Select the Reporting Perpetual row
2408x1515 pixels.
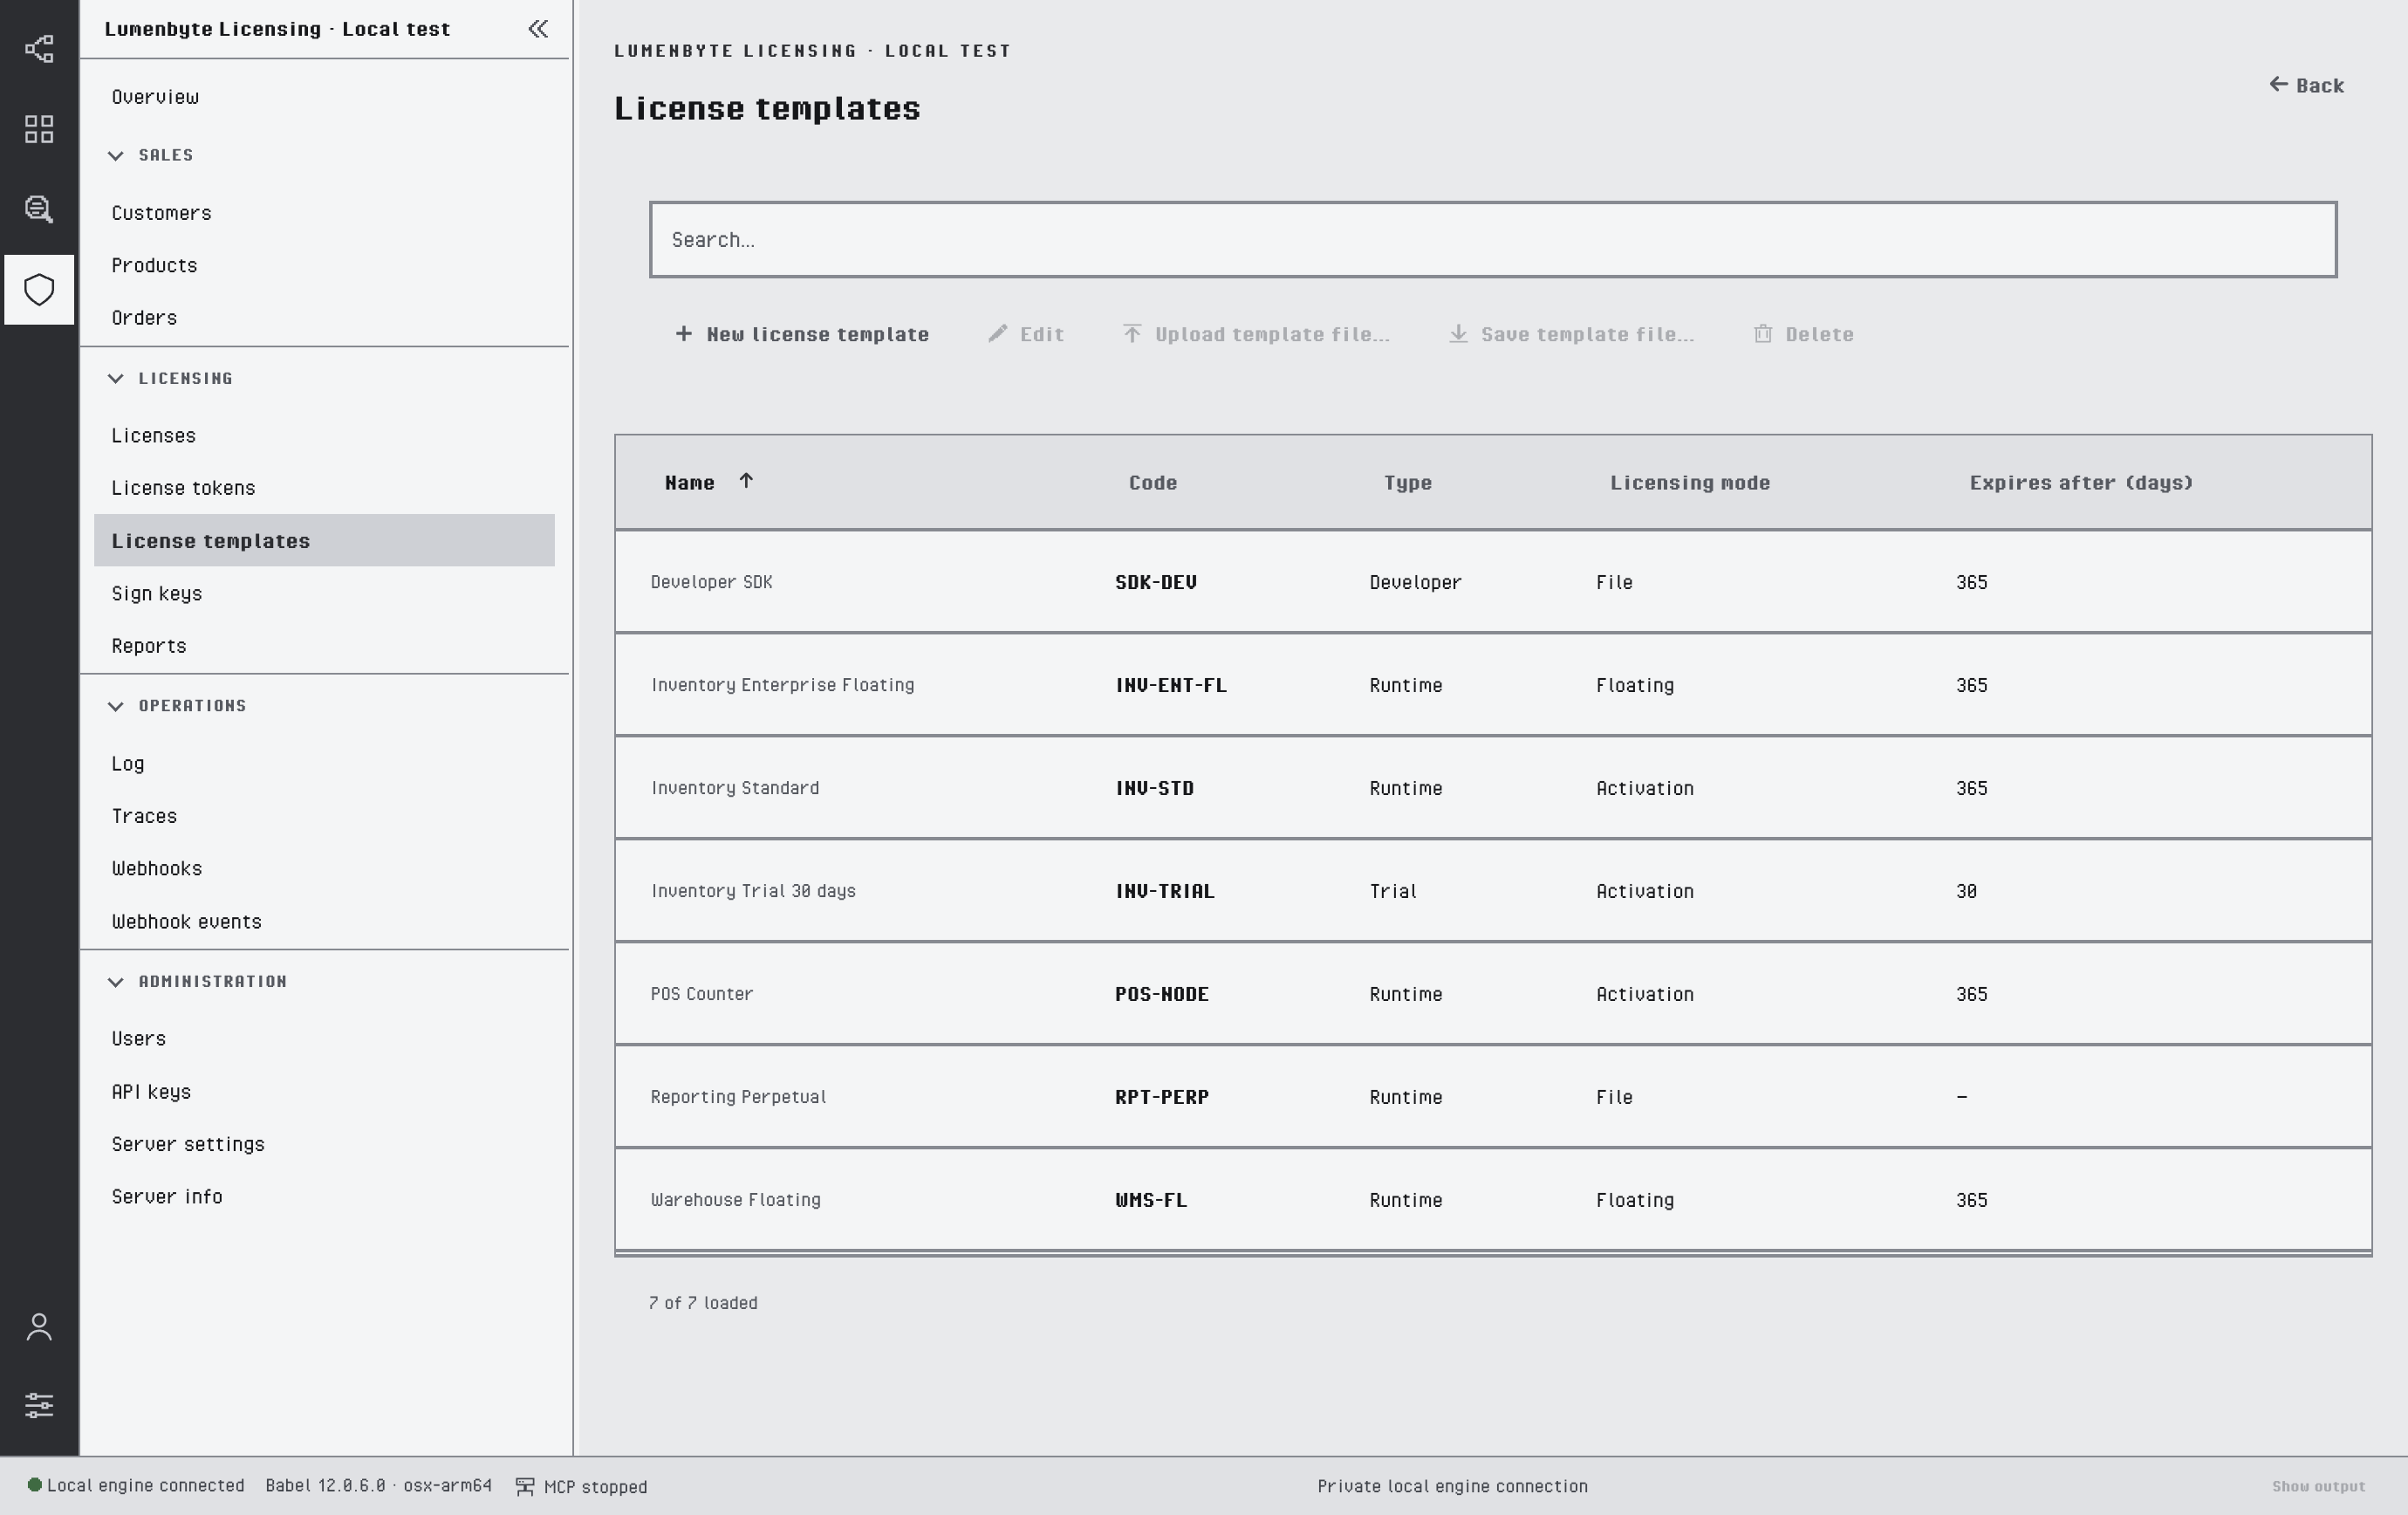point(1493,1097)
